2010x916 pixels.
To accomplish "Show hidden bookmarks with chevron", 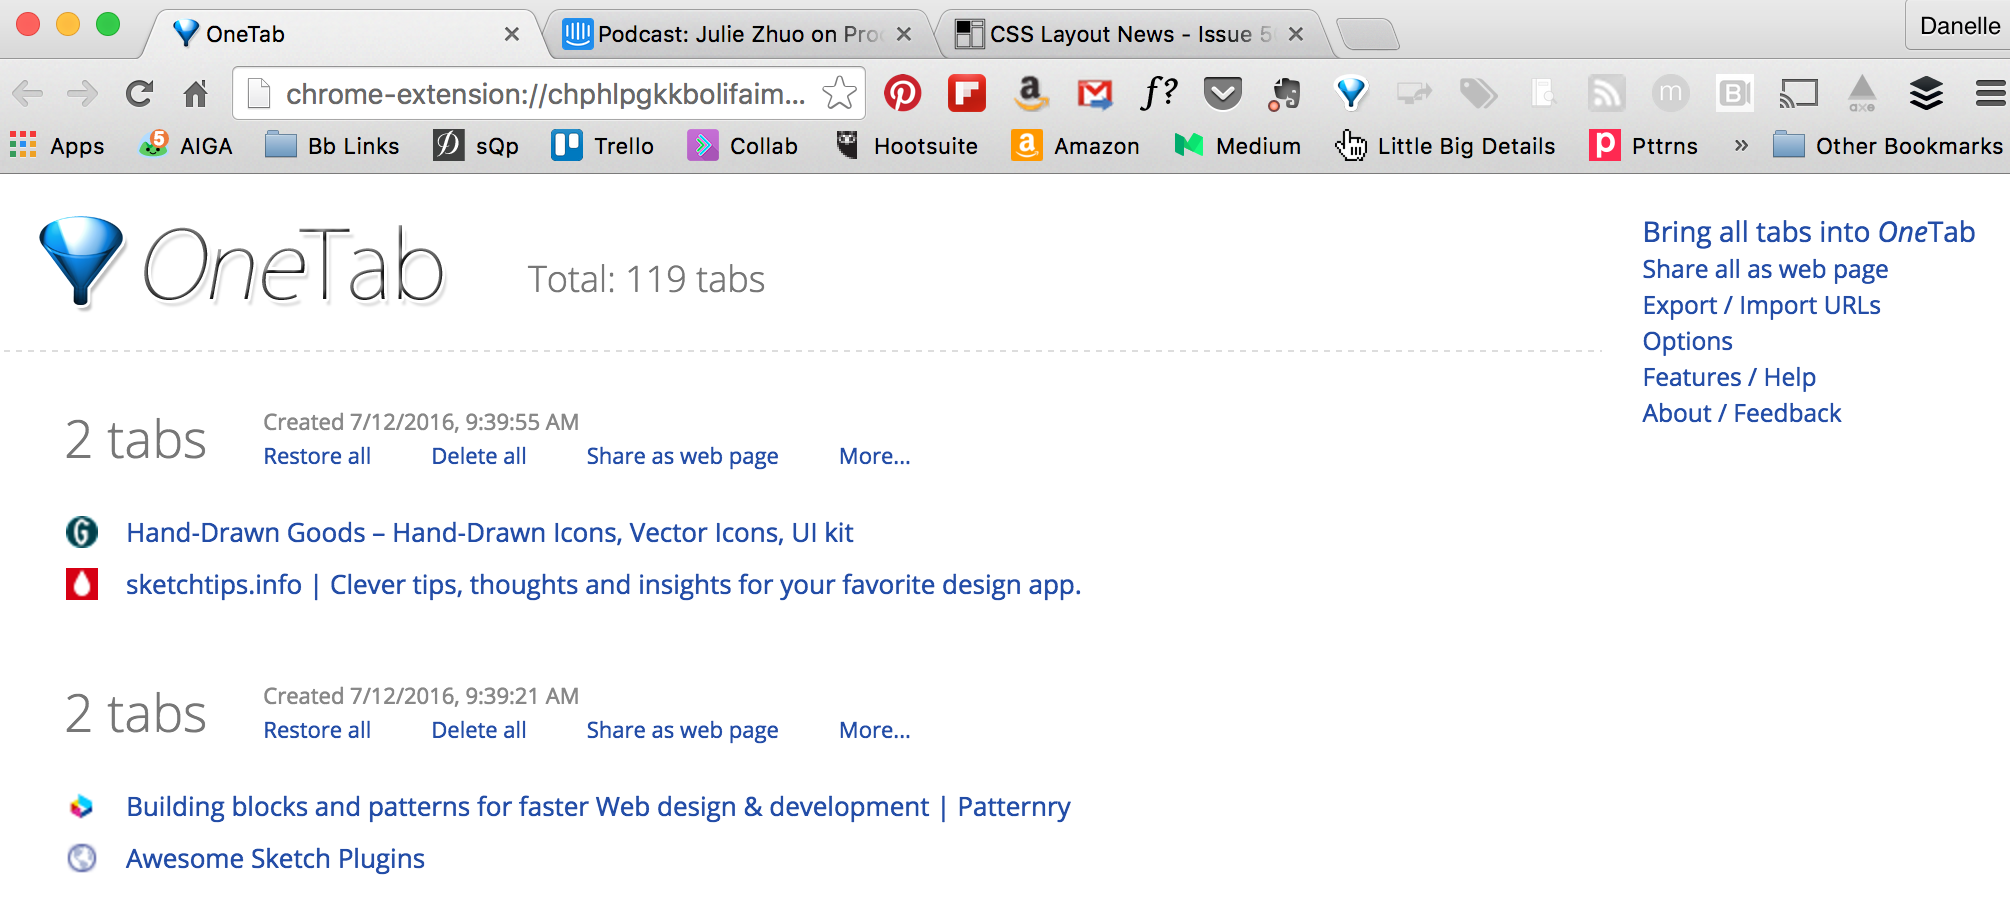I will coord(1741,146).
